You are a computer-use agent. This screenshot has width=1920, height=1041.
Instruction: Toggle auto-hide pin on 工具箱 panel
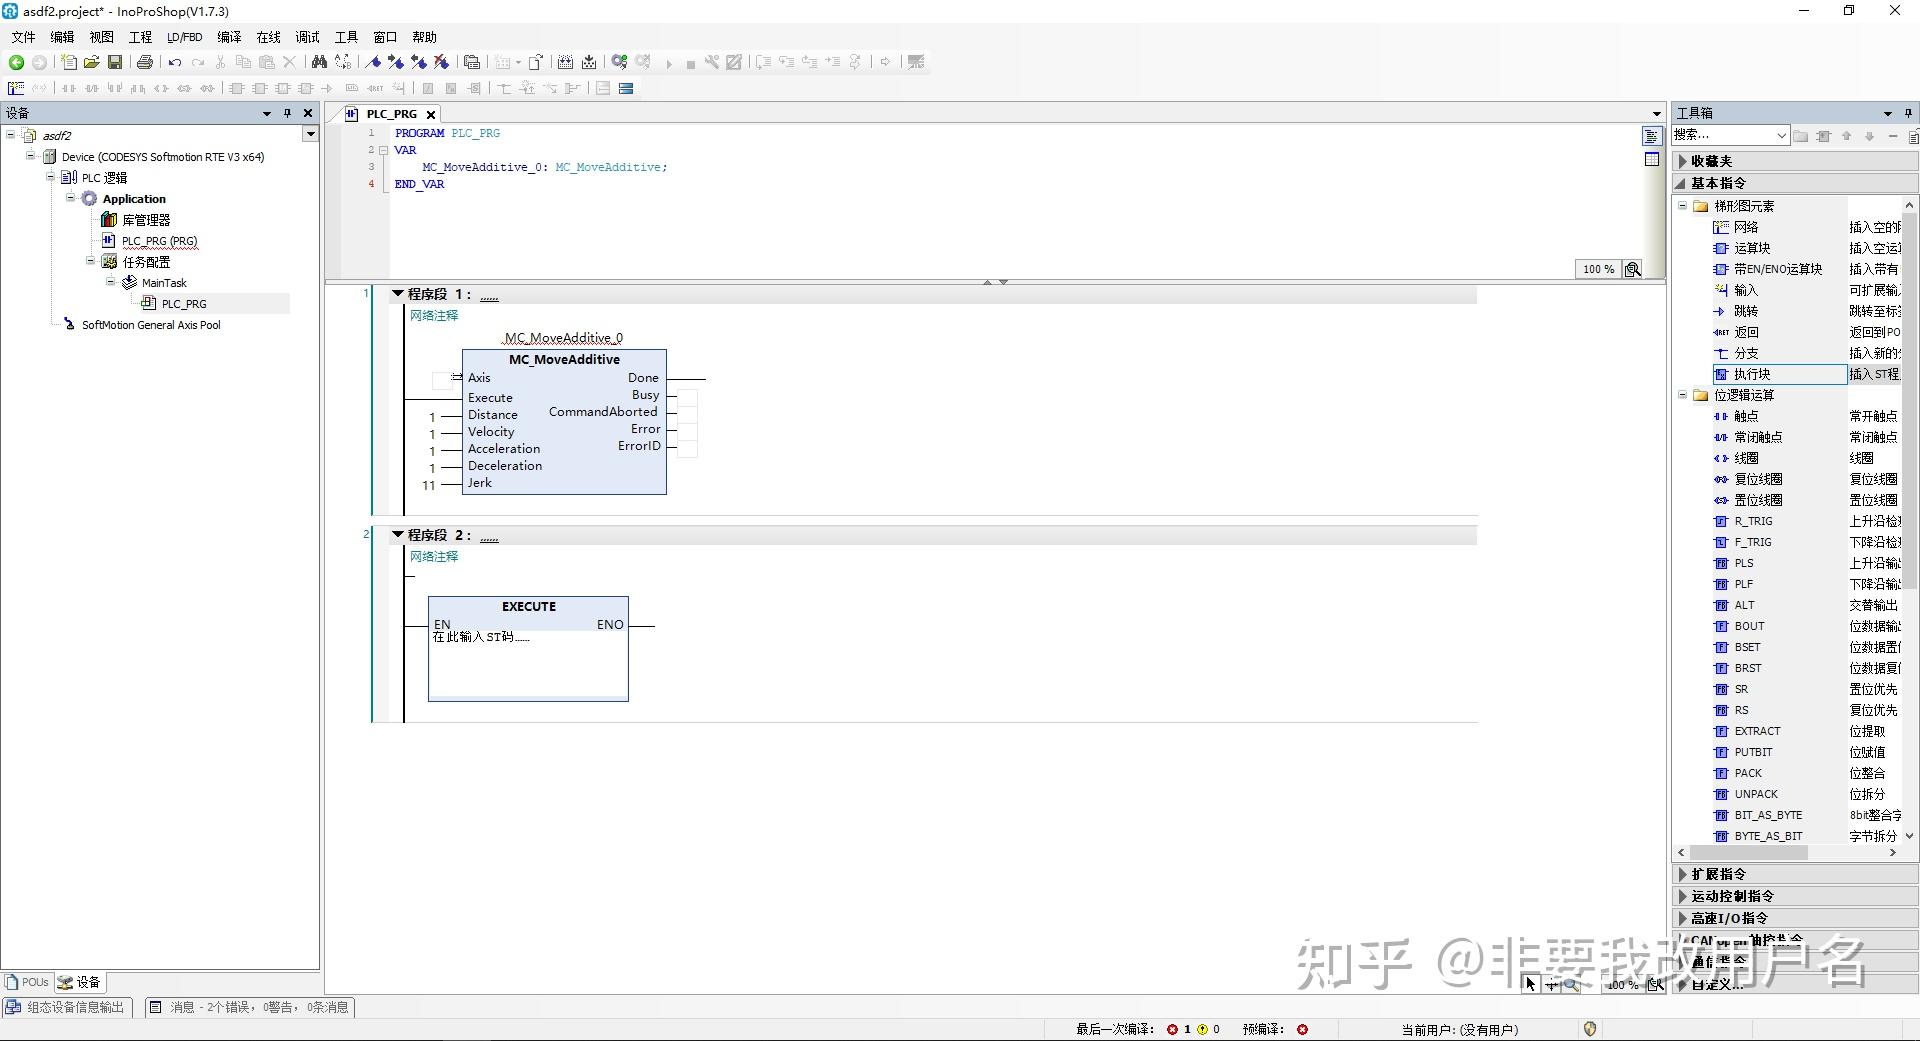(1908, 113)
